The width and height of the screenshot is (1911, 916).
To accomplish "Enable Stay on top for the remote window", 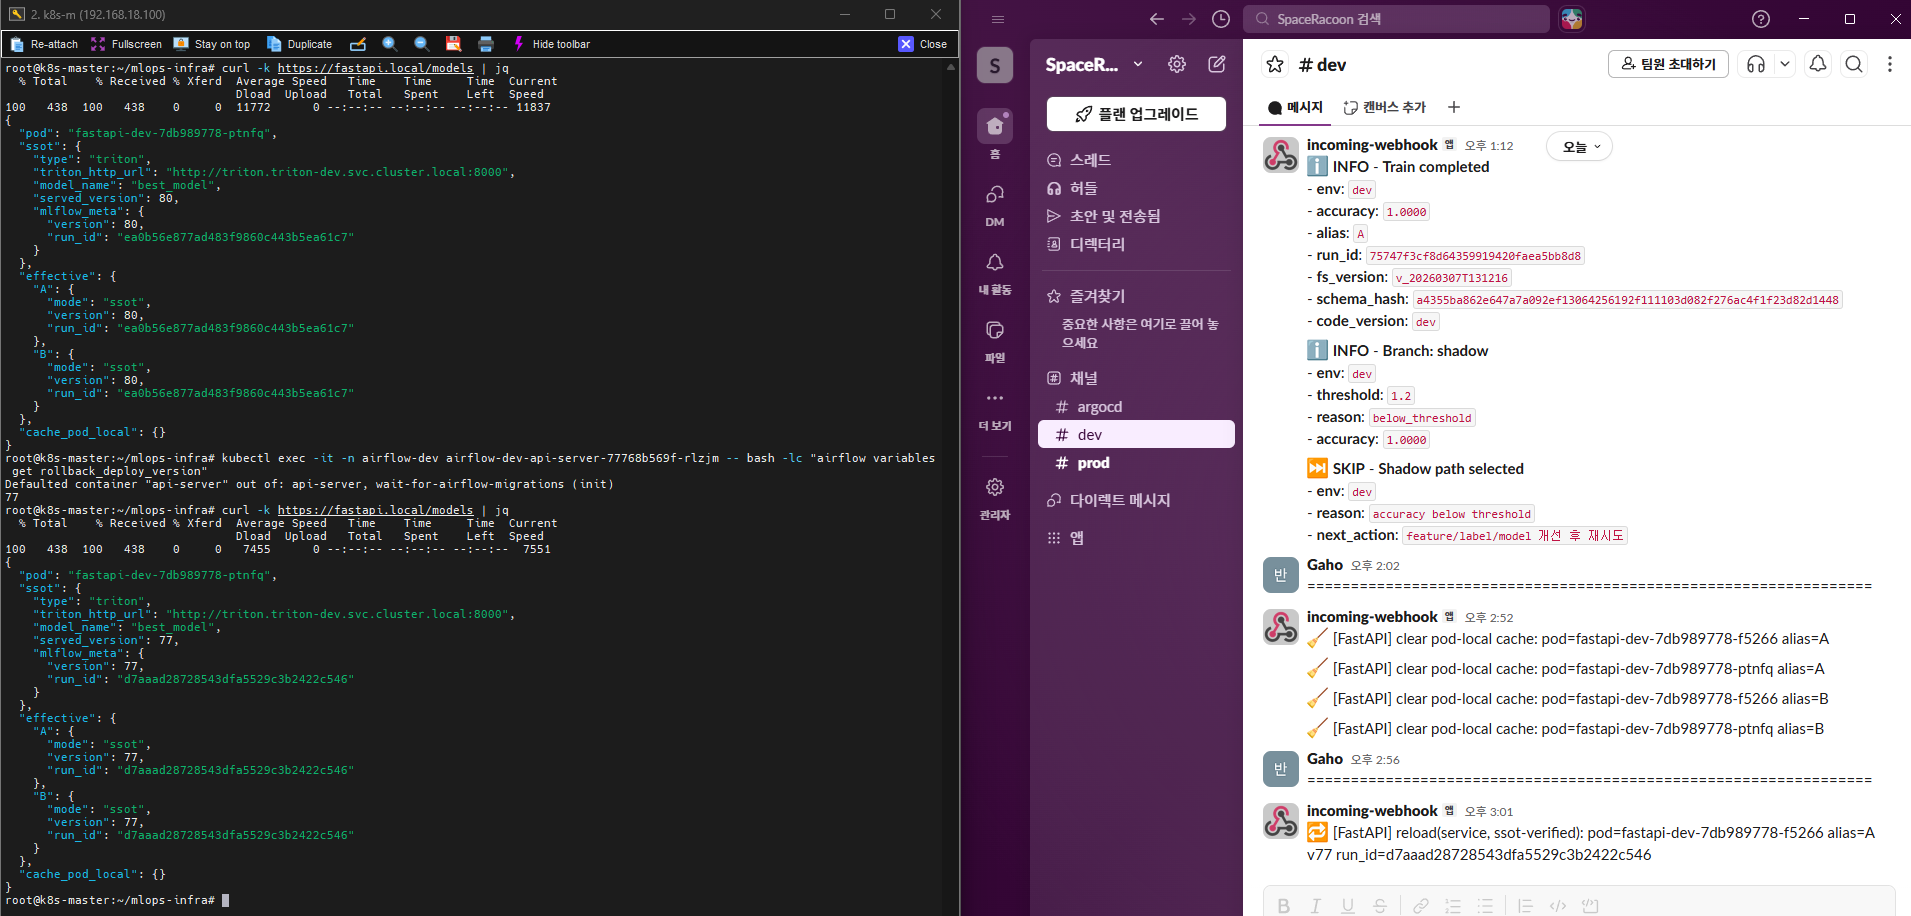I will [x=211, y=43].
